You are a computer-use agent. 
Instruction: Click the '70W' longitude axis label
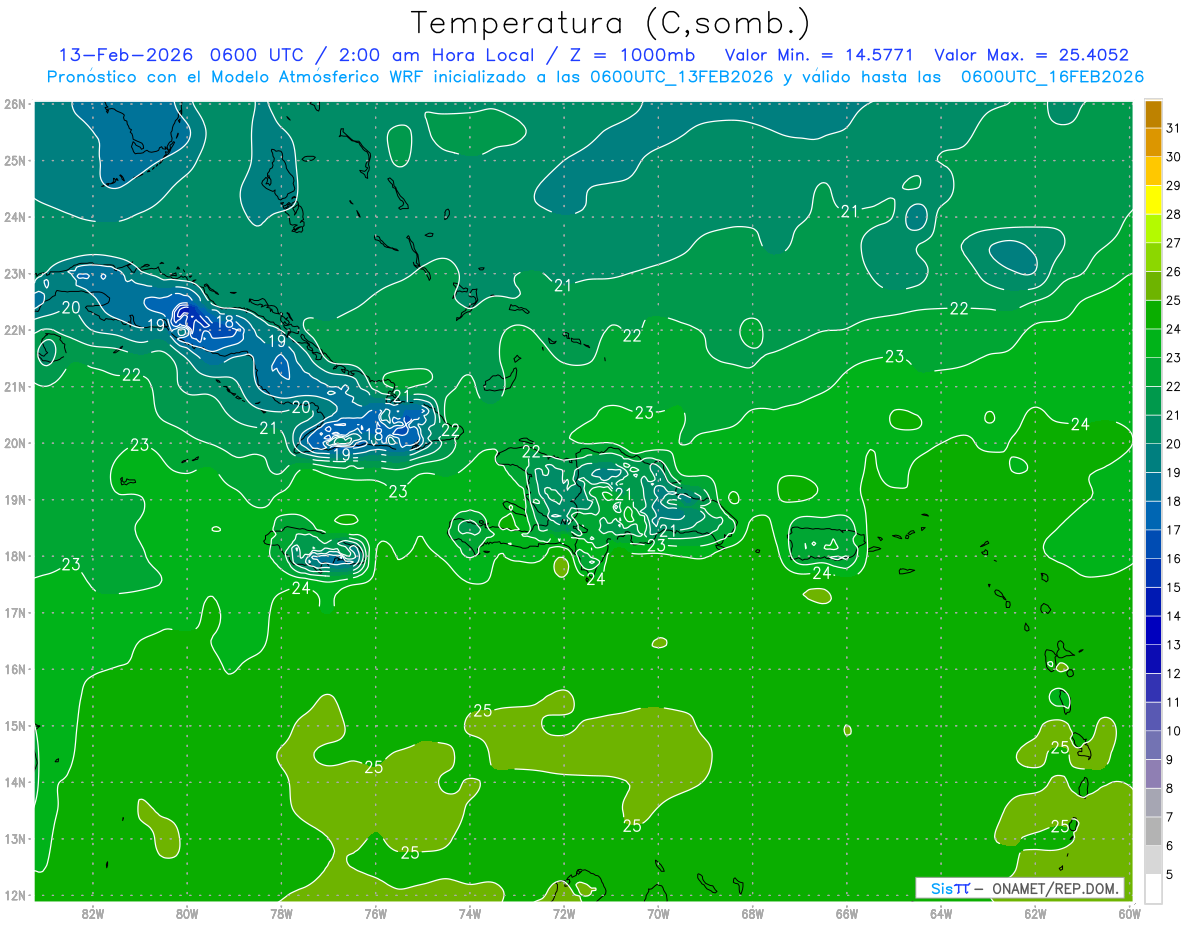[658, 912]
